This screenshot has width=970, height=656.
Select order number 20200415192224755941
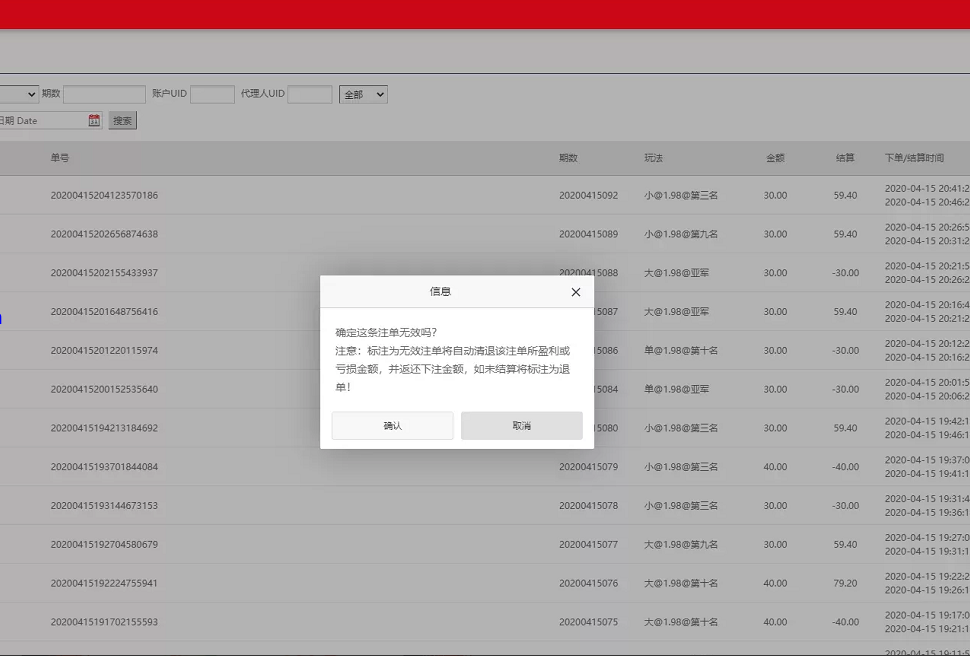pyautogui.click(x=104, y=583)
